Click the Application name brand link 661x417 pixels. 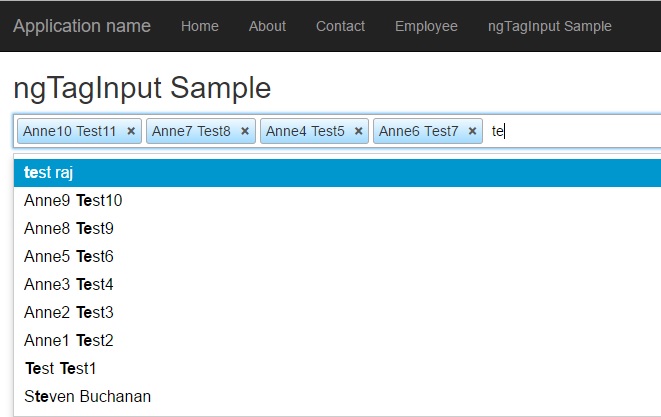[82, 26]
